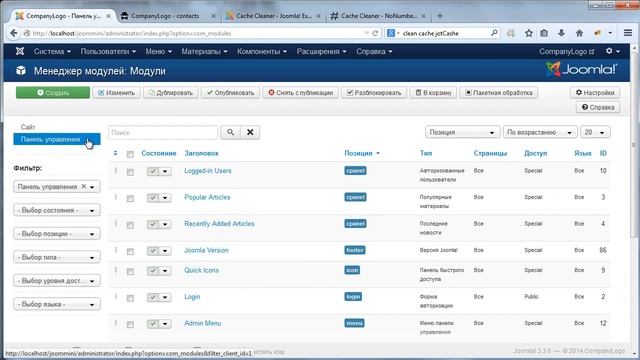Clear the search with the X button

click(250, 132)
